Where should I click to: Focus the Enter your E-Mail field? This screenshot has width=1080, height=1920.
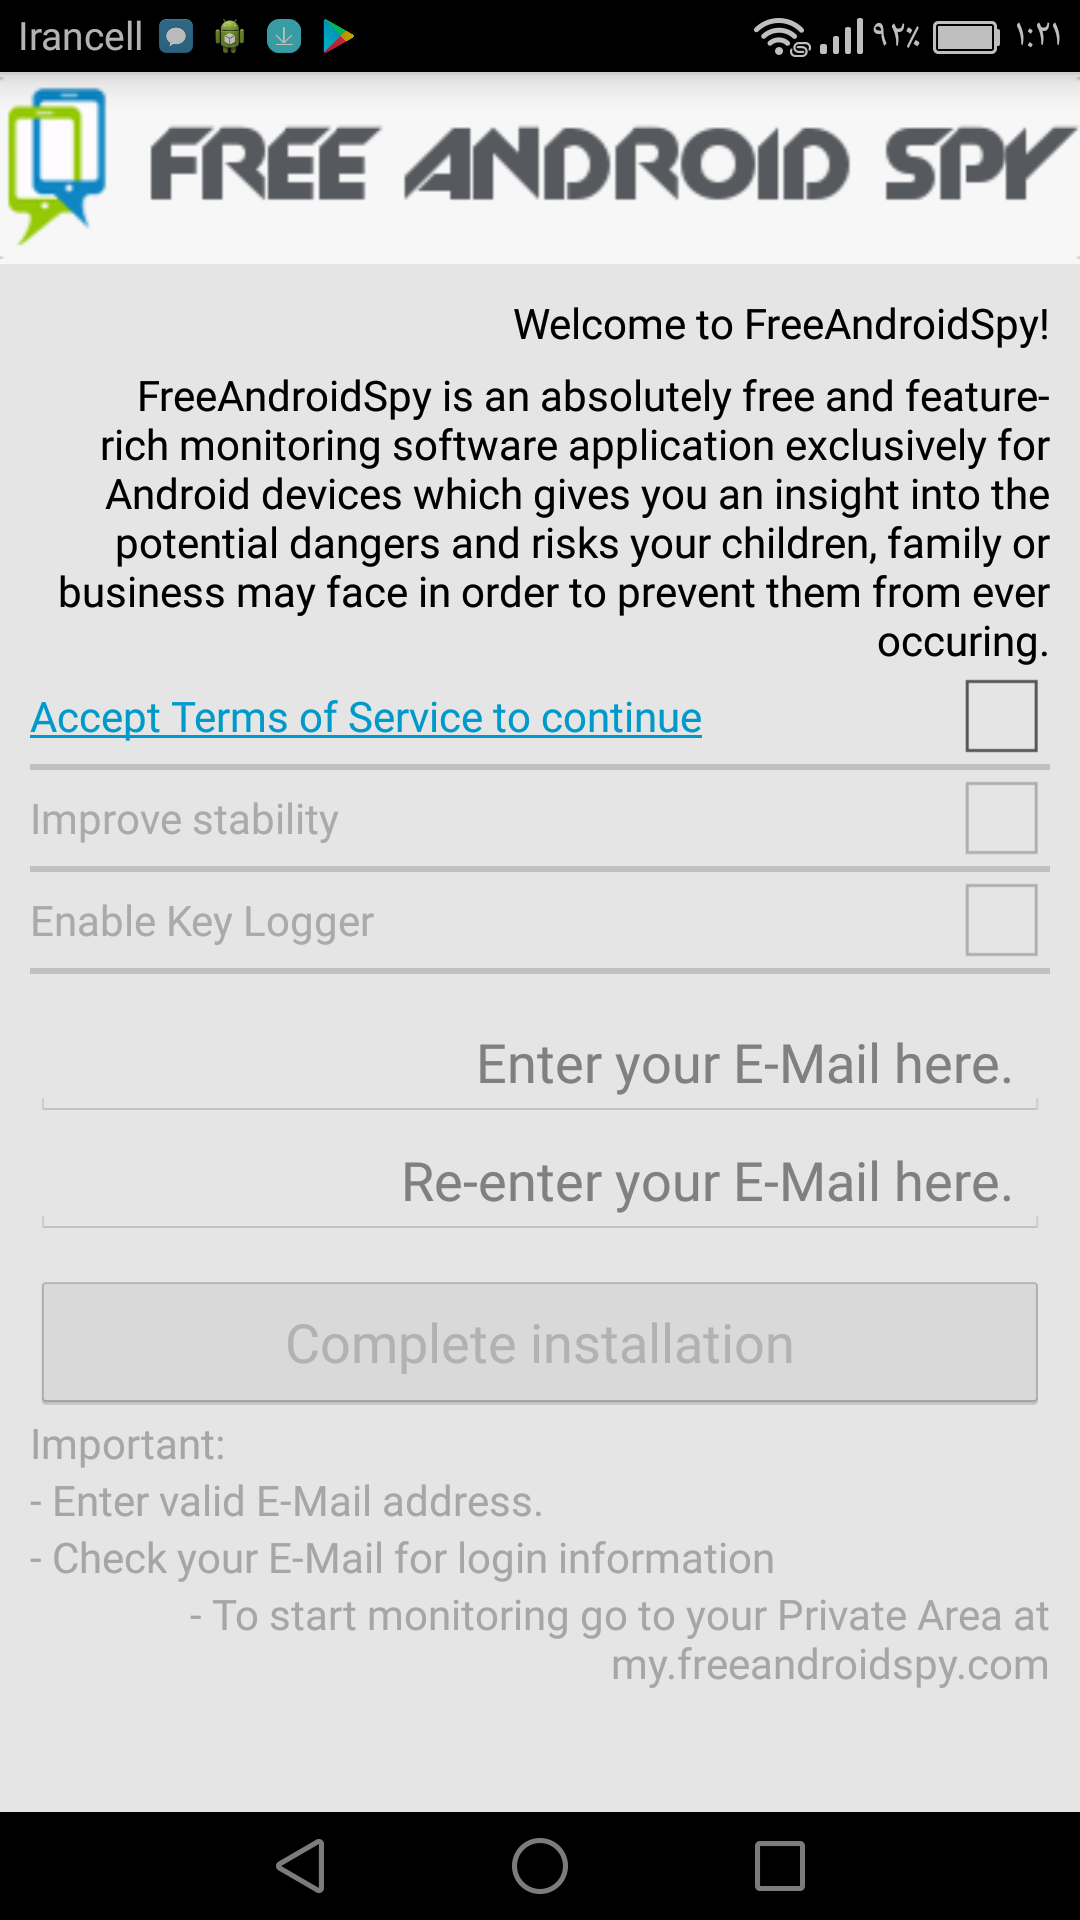click(x=540, y=1066)
